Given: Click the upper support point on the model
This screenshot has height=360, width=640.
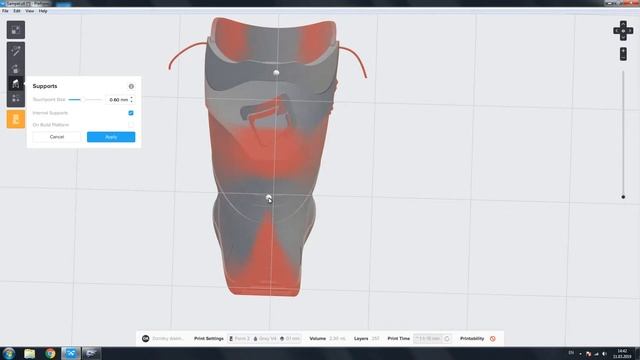Looking at the screenshot, I should pyautogui.click(x=276, y=73).
